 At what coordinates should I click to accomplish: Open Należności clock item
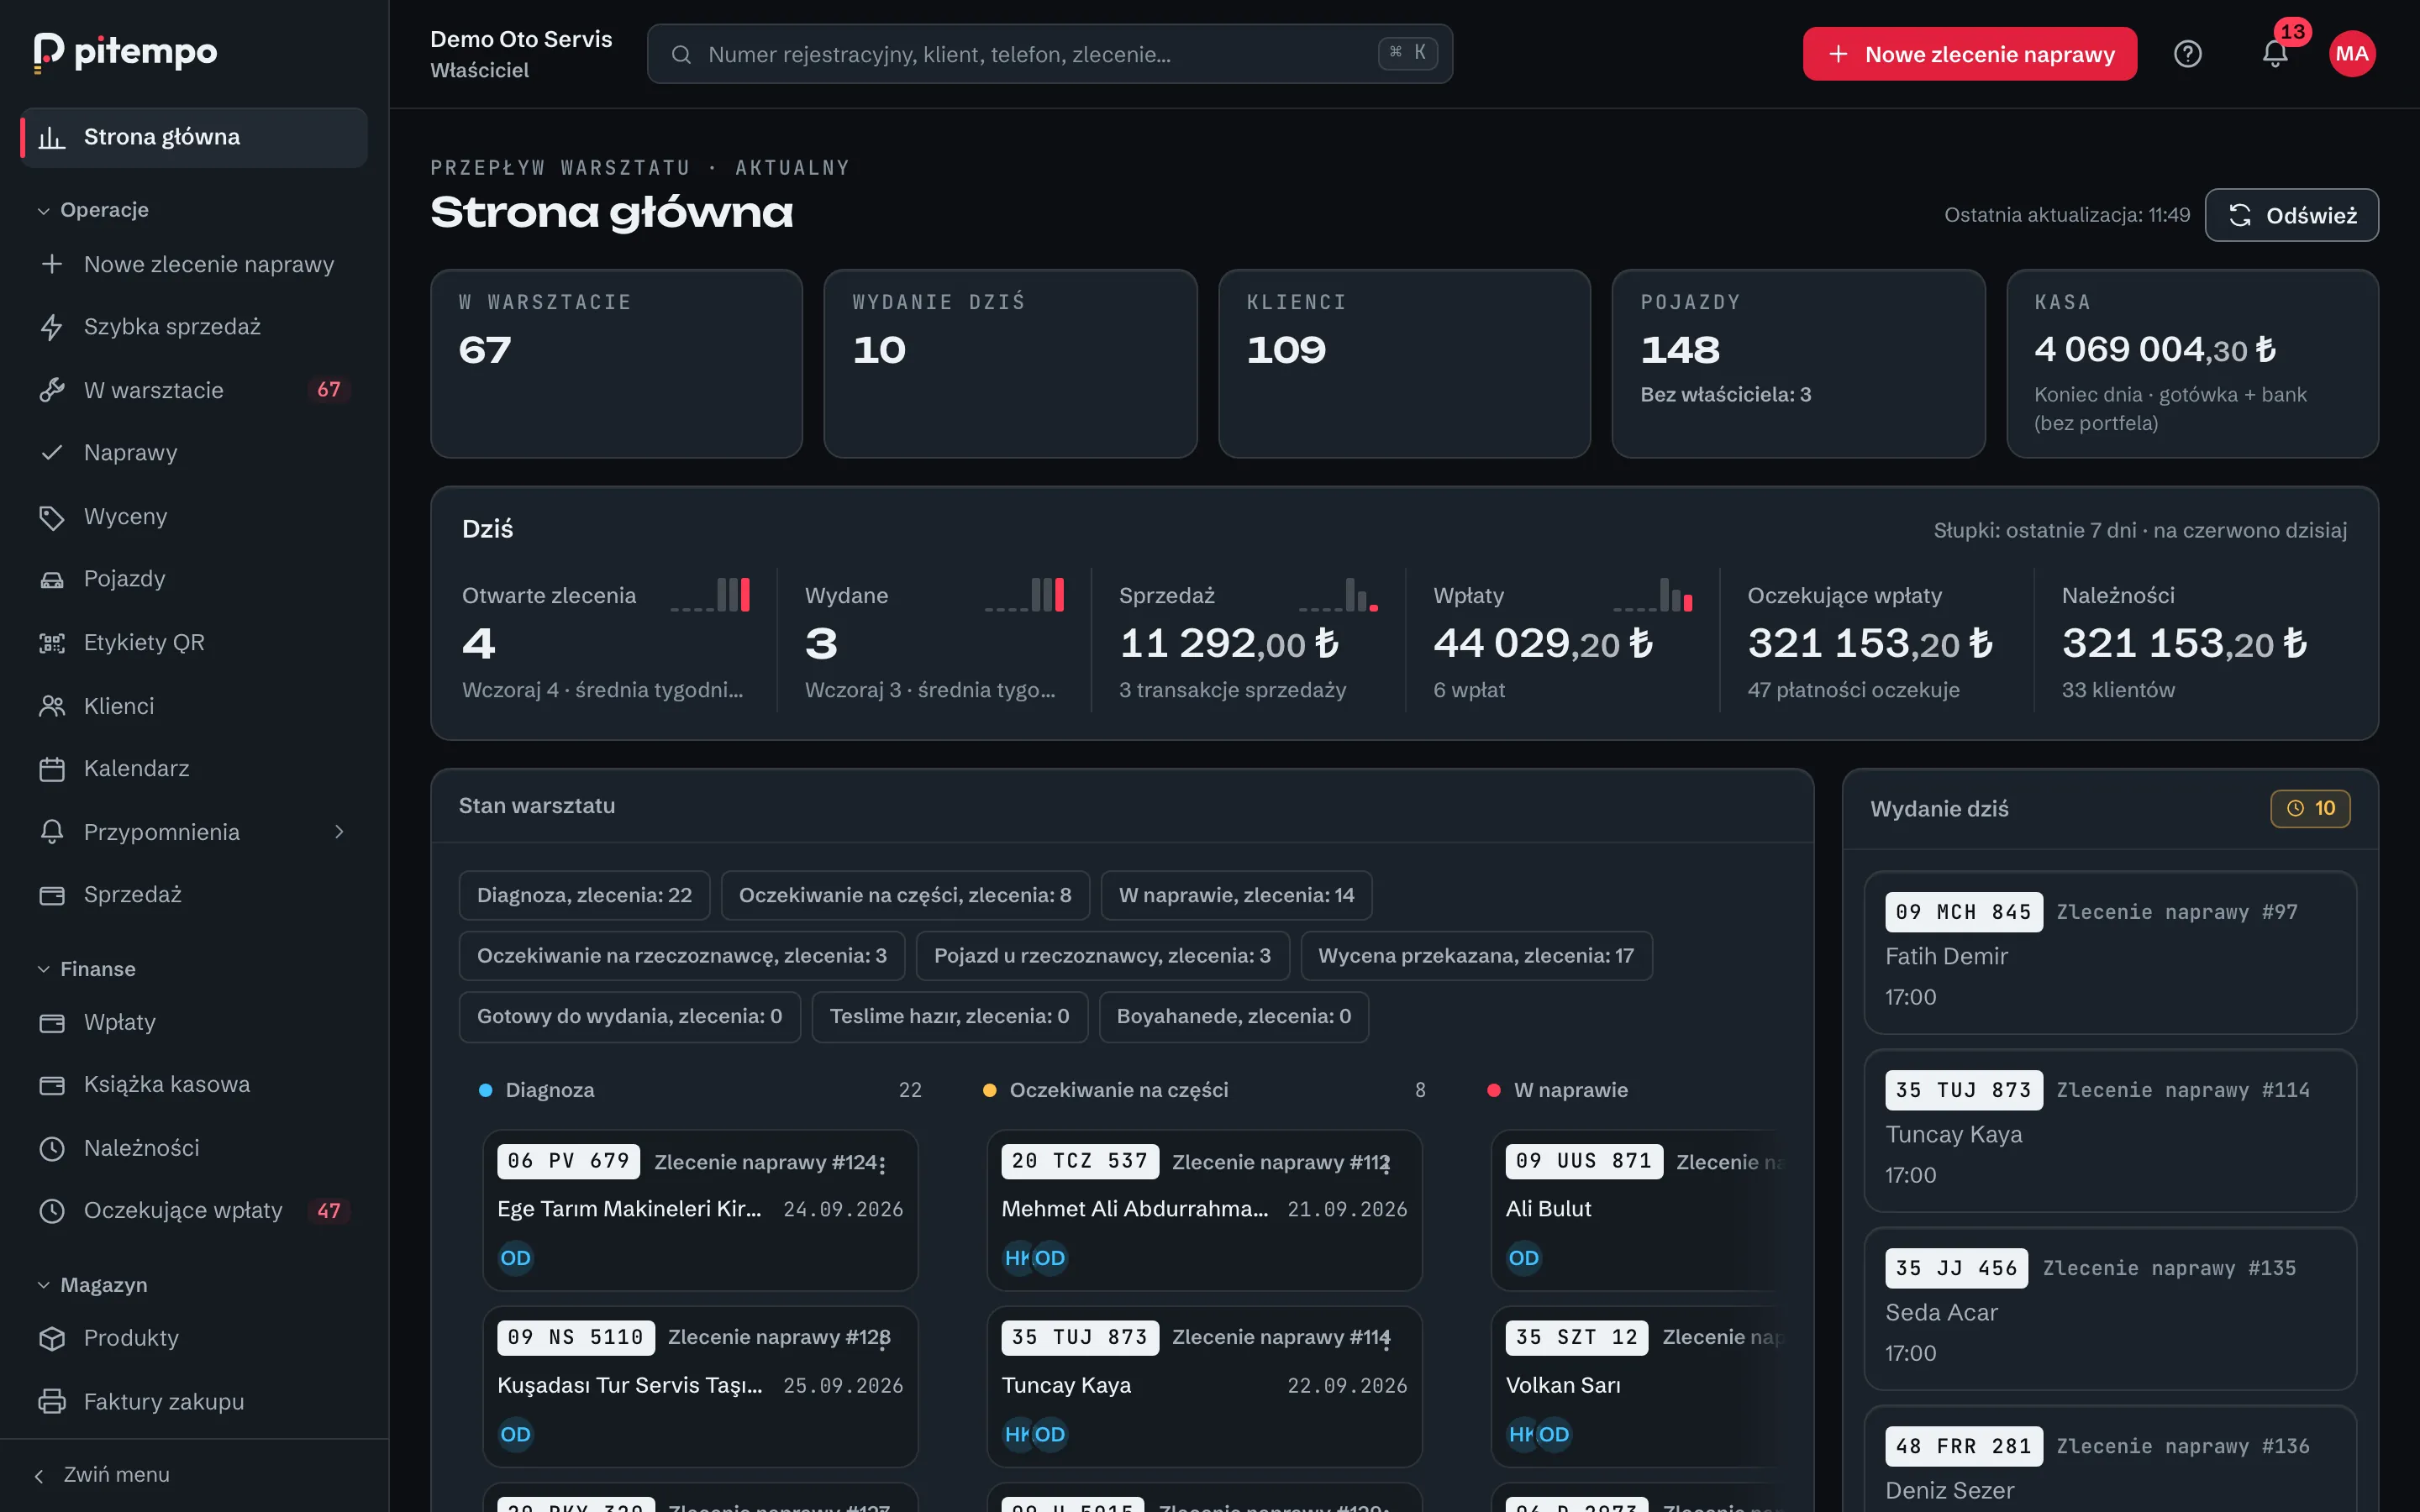193,1148
